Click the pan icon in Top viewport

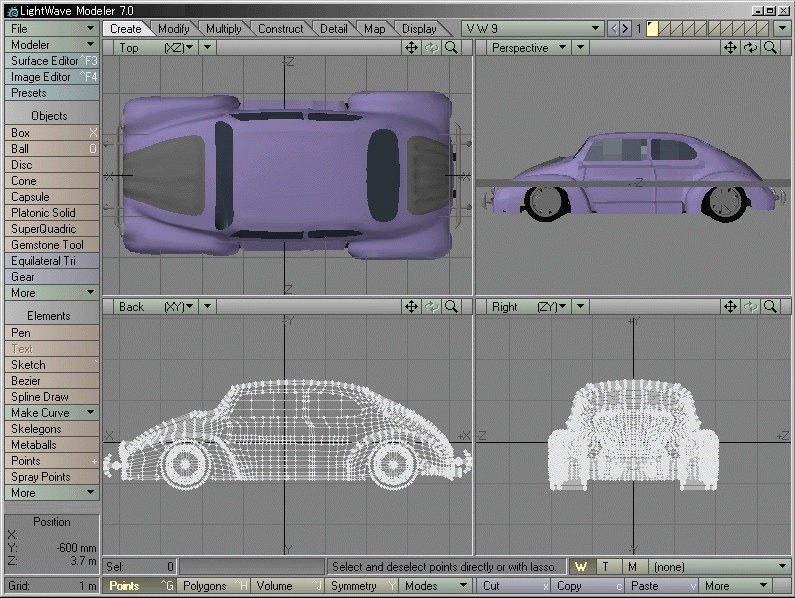411,47
